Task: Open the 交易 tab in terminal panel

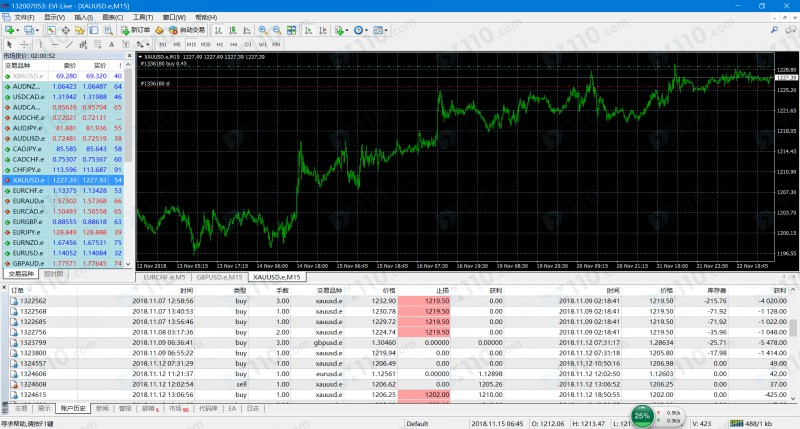Action: tap(21, 408)
